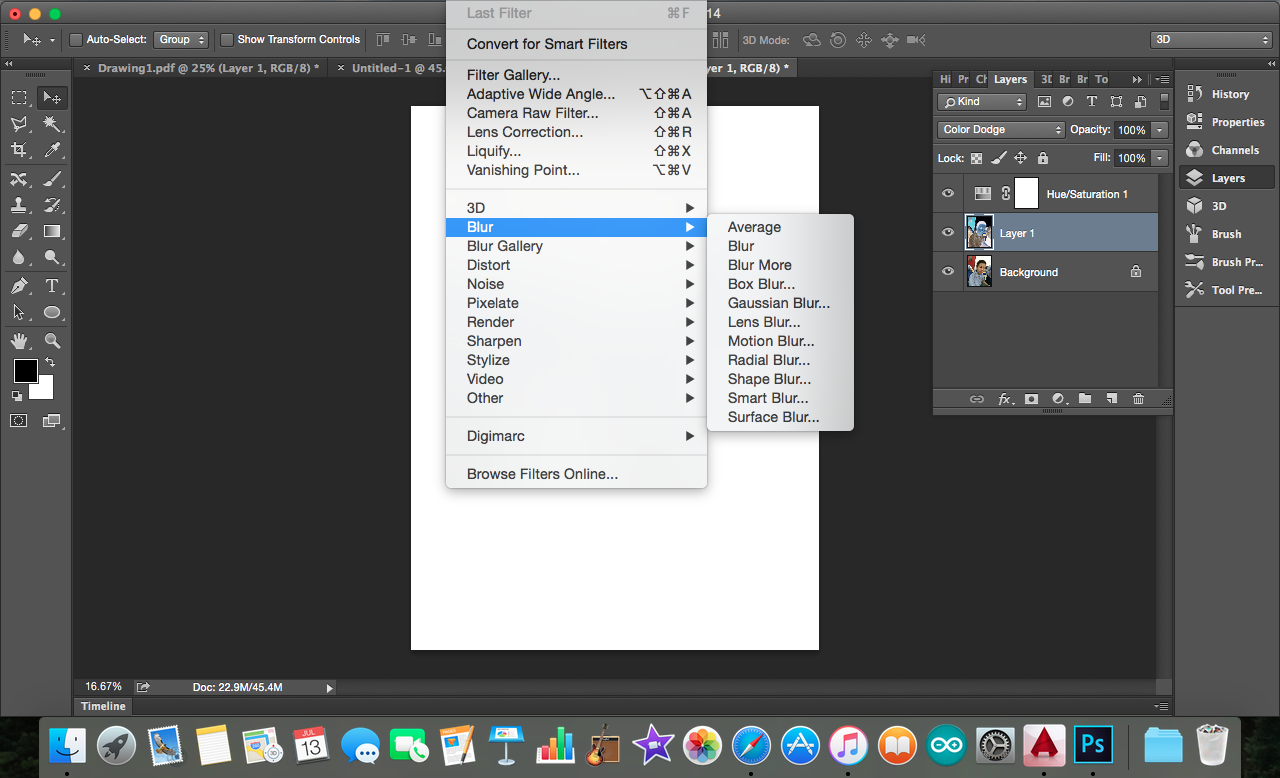This screenshot has height=778, width=1280.
Task: Create new fill or adjustment layer
Action: coord(1059,399)
